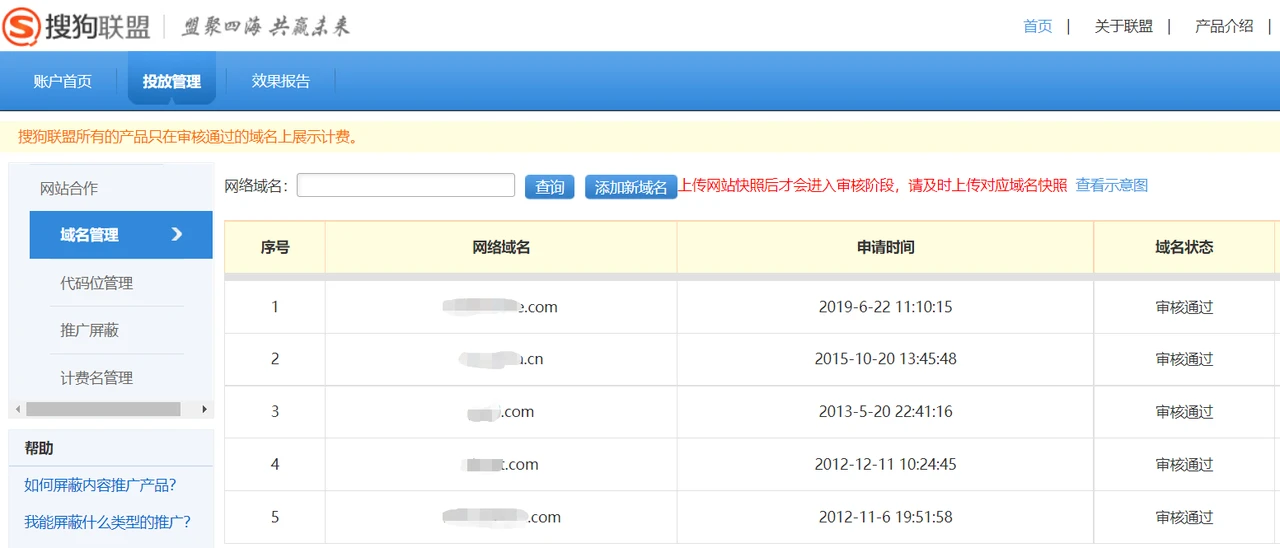The width and height of the screenshot is (1280, 548).
Task: Go to 首页 in top navigation
Action: coord(1037,26)
